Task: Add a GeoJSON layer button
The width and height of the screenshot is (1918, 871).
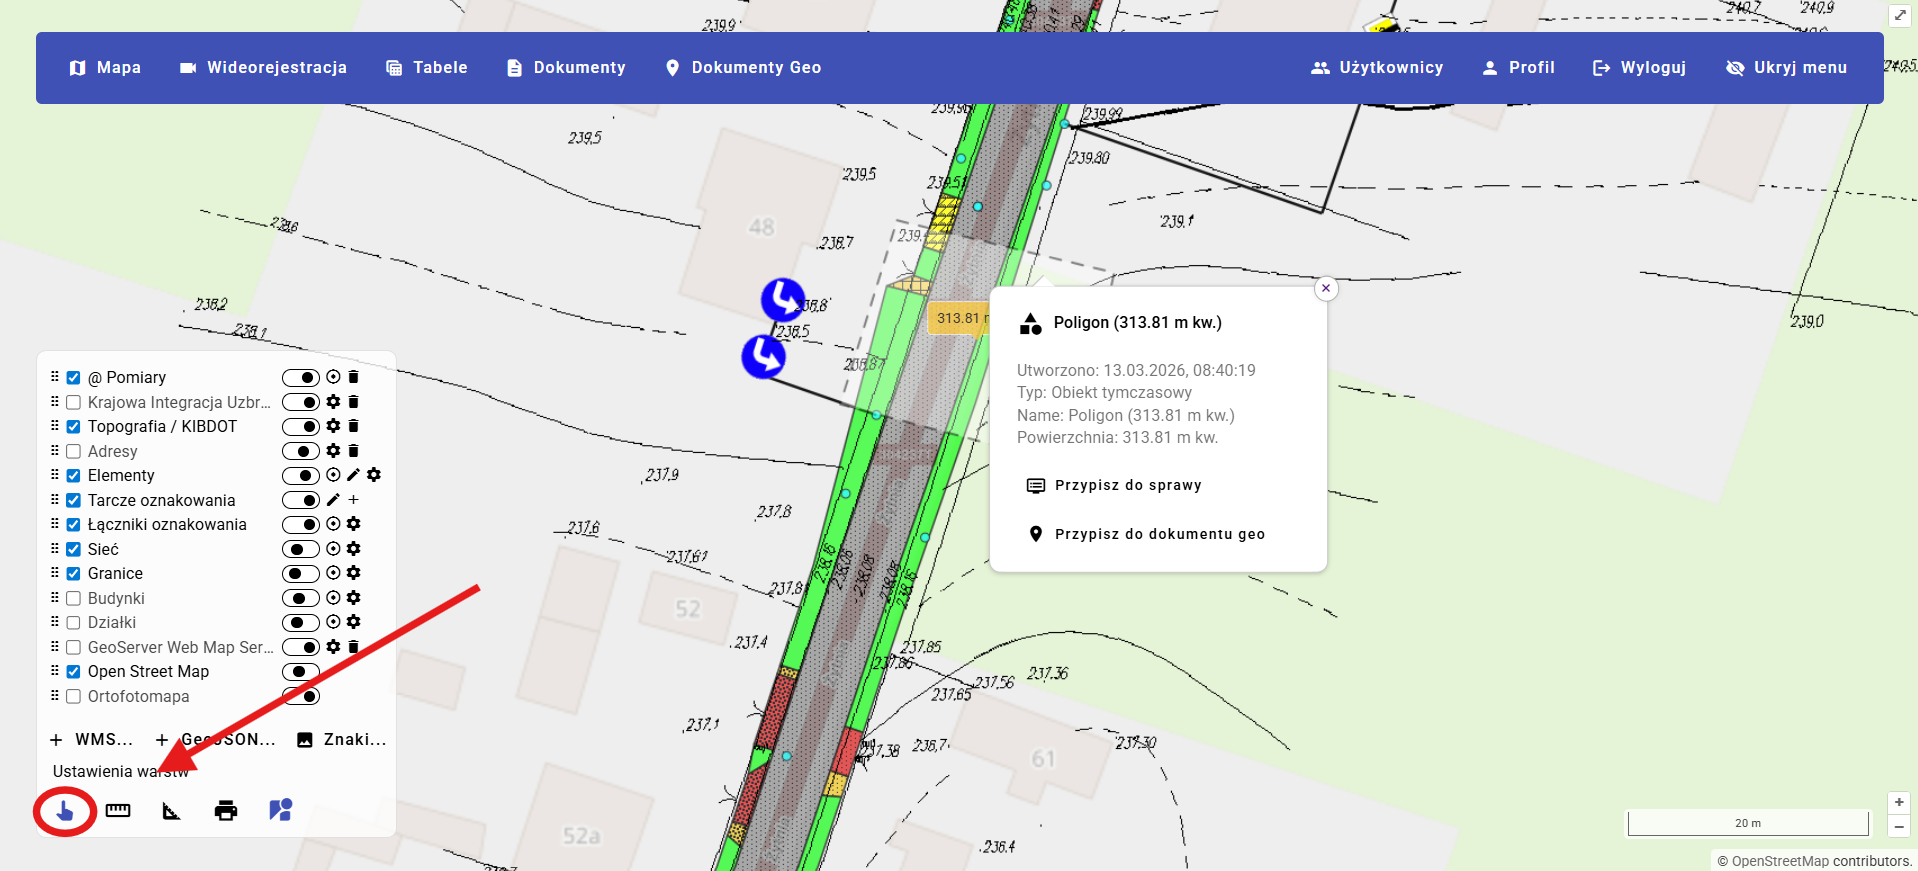Action: point(216,740)
